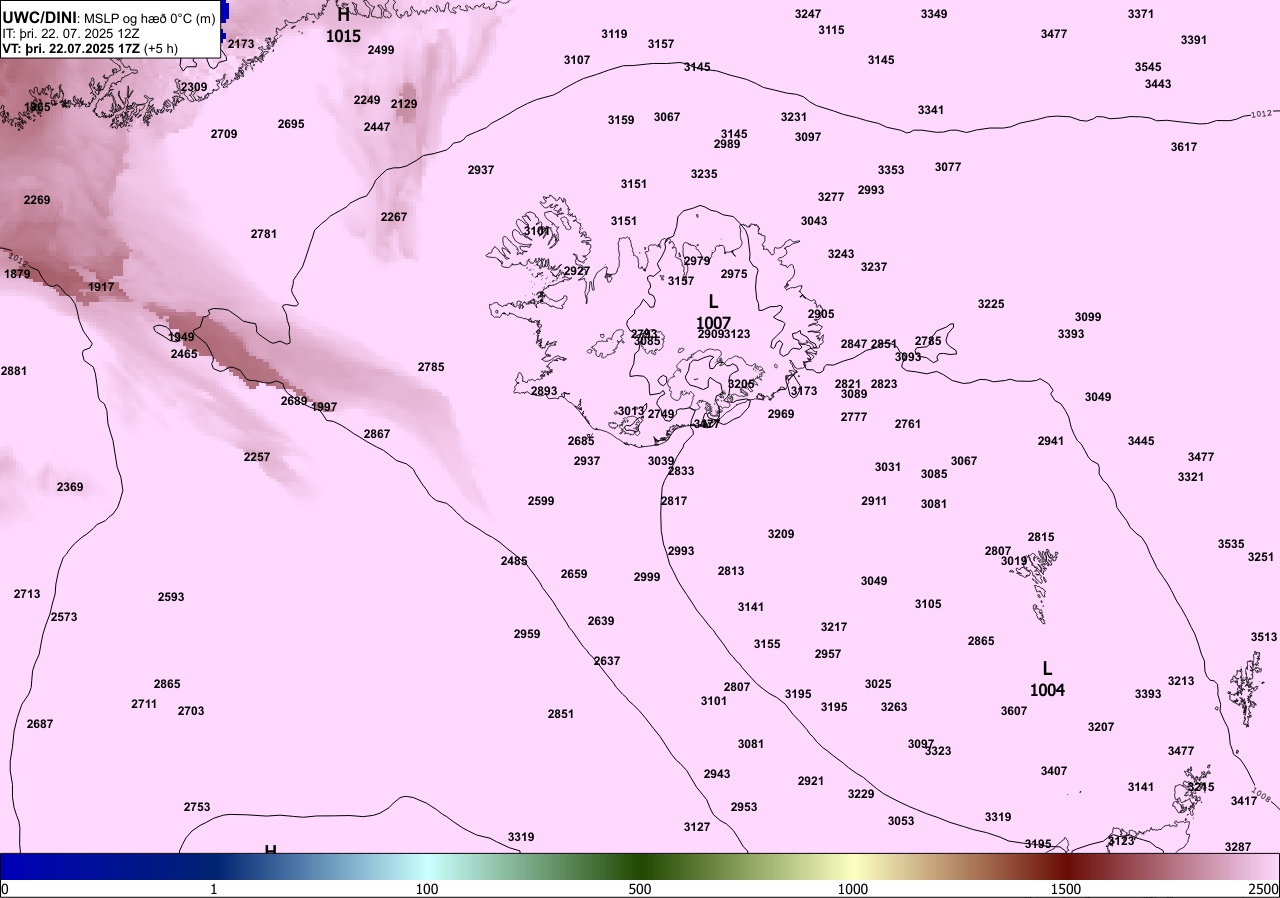Click the 2499 height value
Viewport: 1280px width, 898px height.
[x=381, y=50]
